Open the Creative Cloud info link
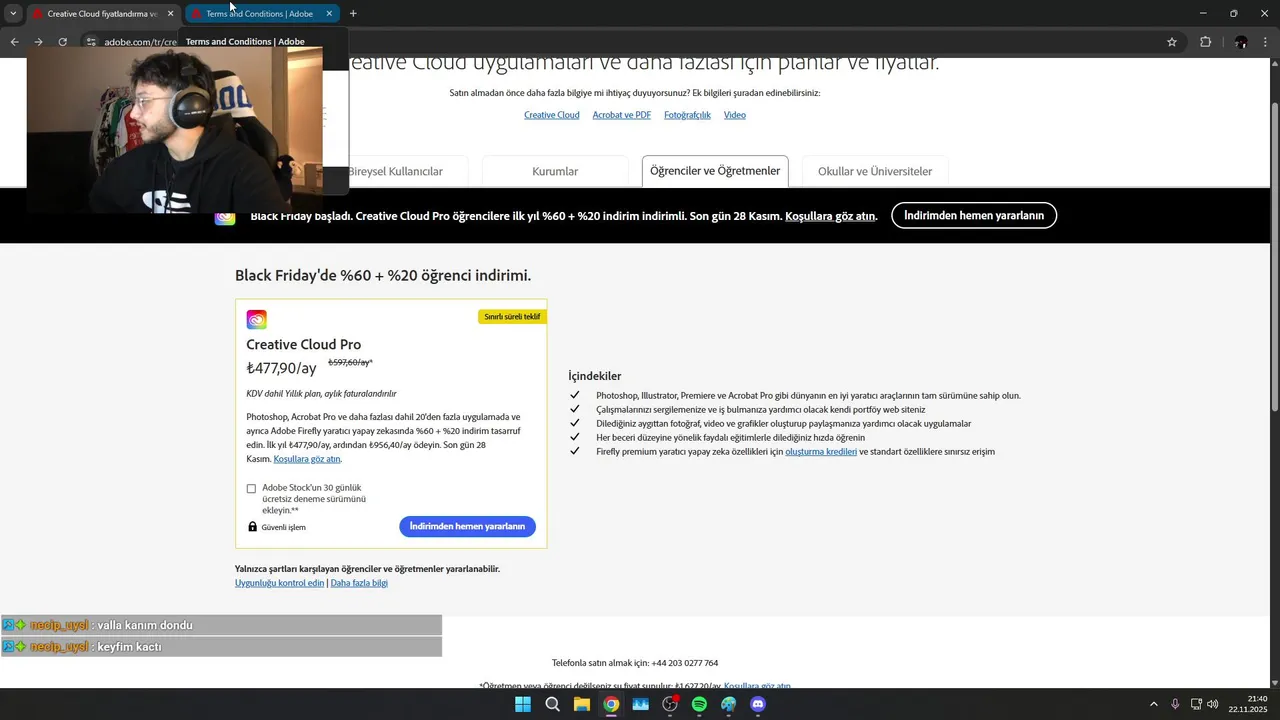1280x720 pixels. pyautogui.click(x=552, y=115)
